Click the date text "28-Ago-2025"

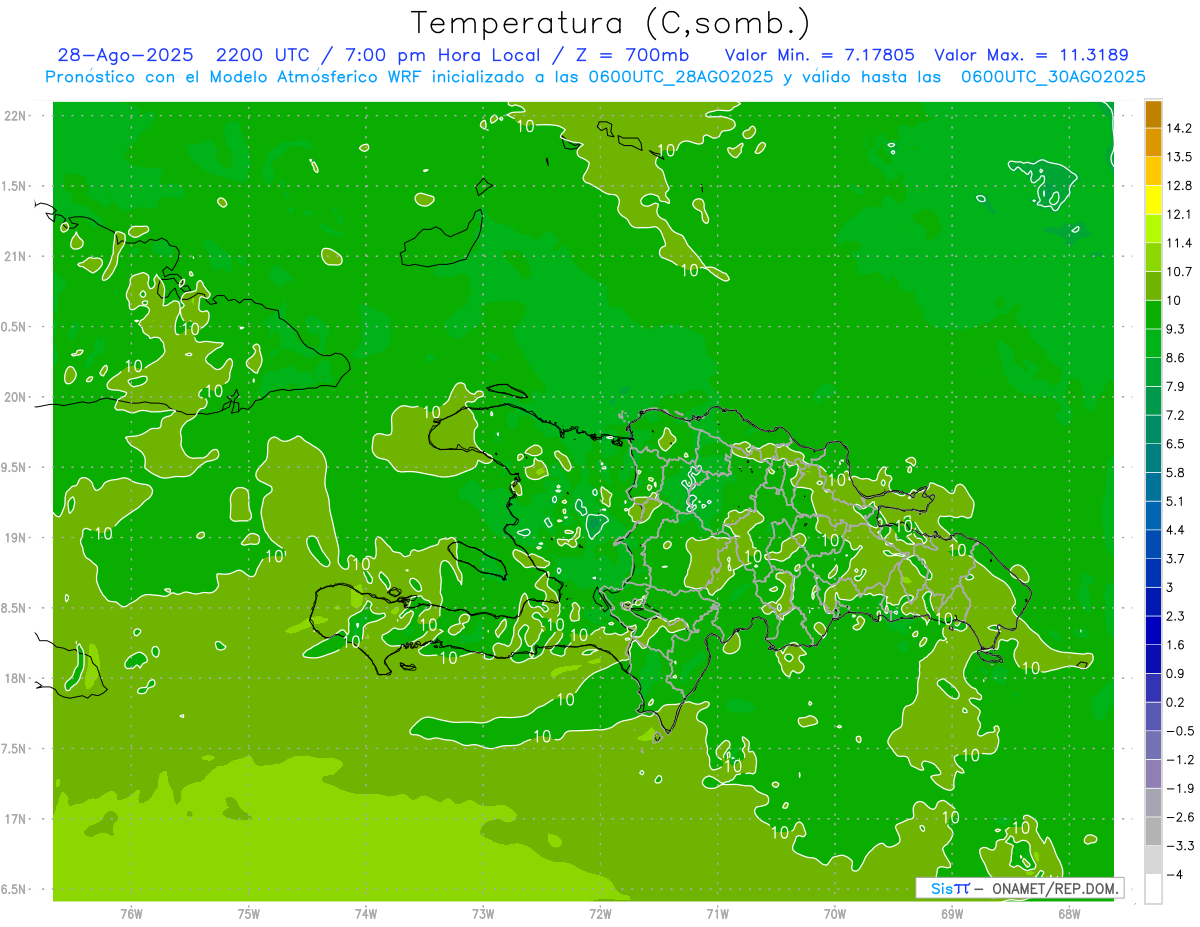point(125,55)
